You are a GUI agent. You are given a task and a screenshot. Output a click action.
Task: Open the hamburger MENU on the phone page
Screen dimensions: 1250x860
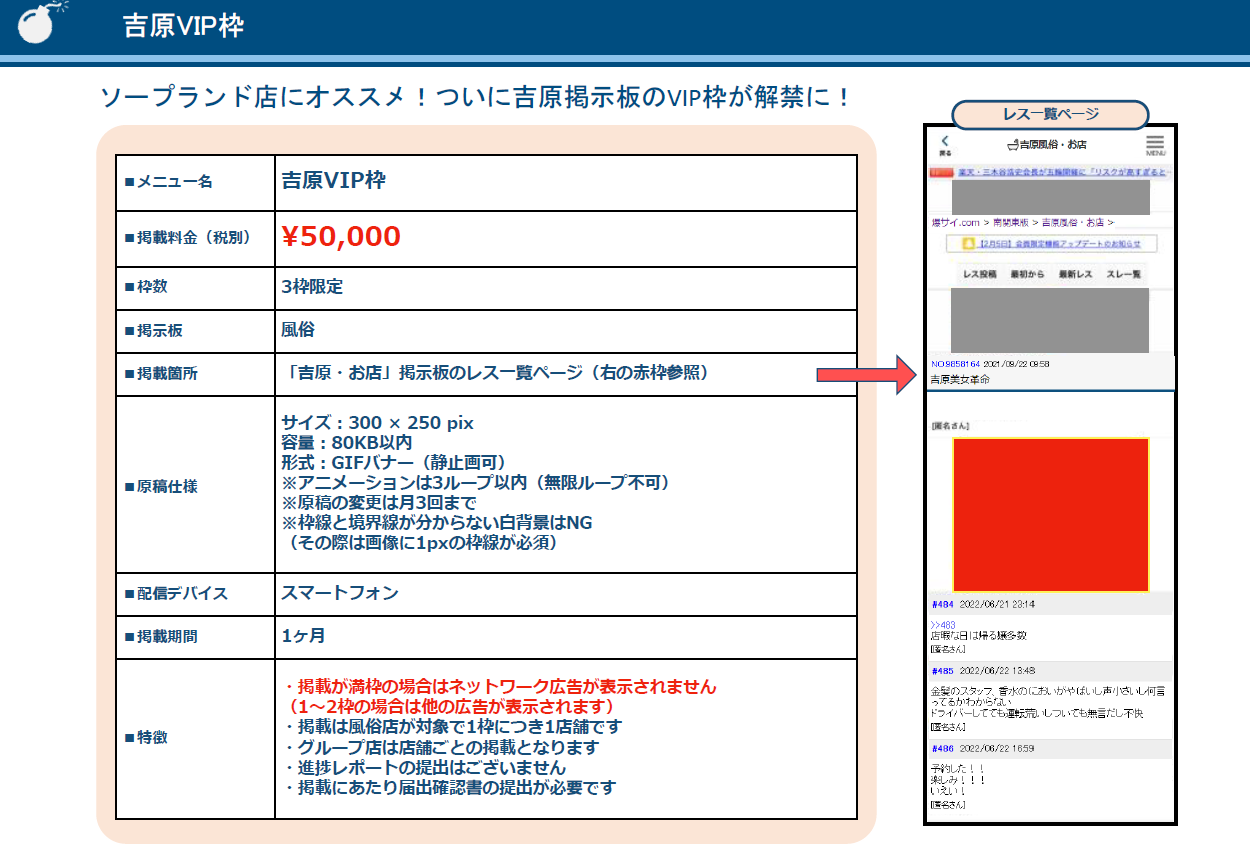(1155, 144)
